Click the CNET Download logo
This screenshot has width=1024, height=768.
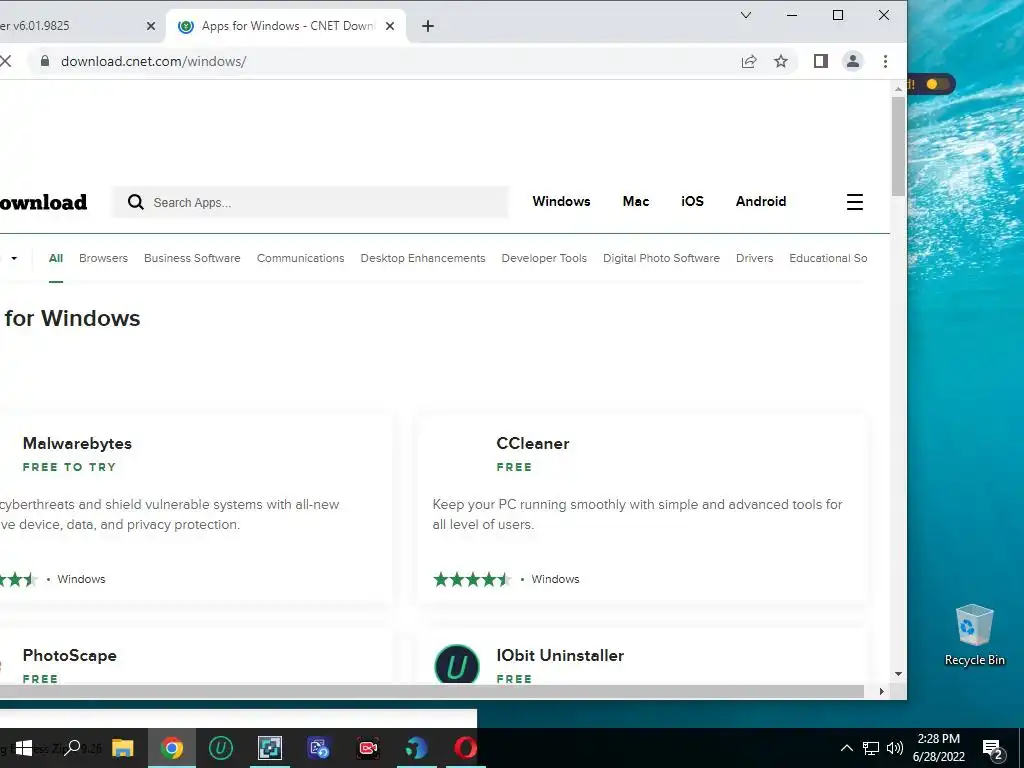click(x=43, y=202)
